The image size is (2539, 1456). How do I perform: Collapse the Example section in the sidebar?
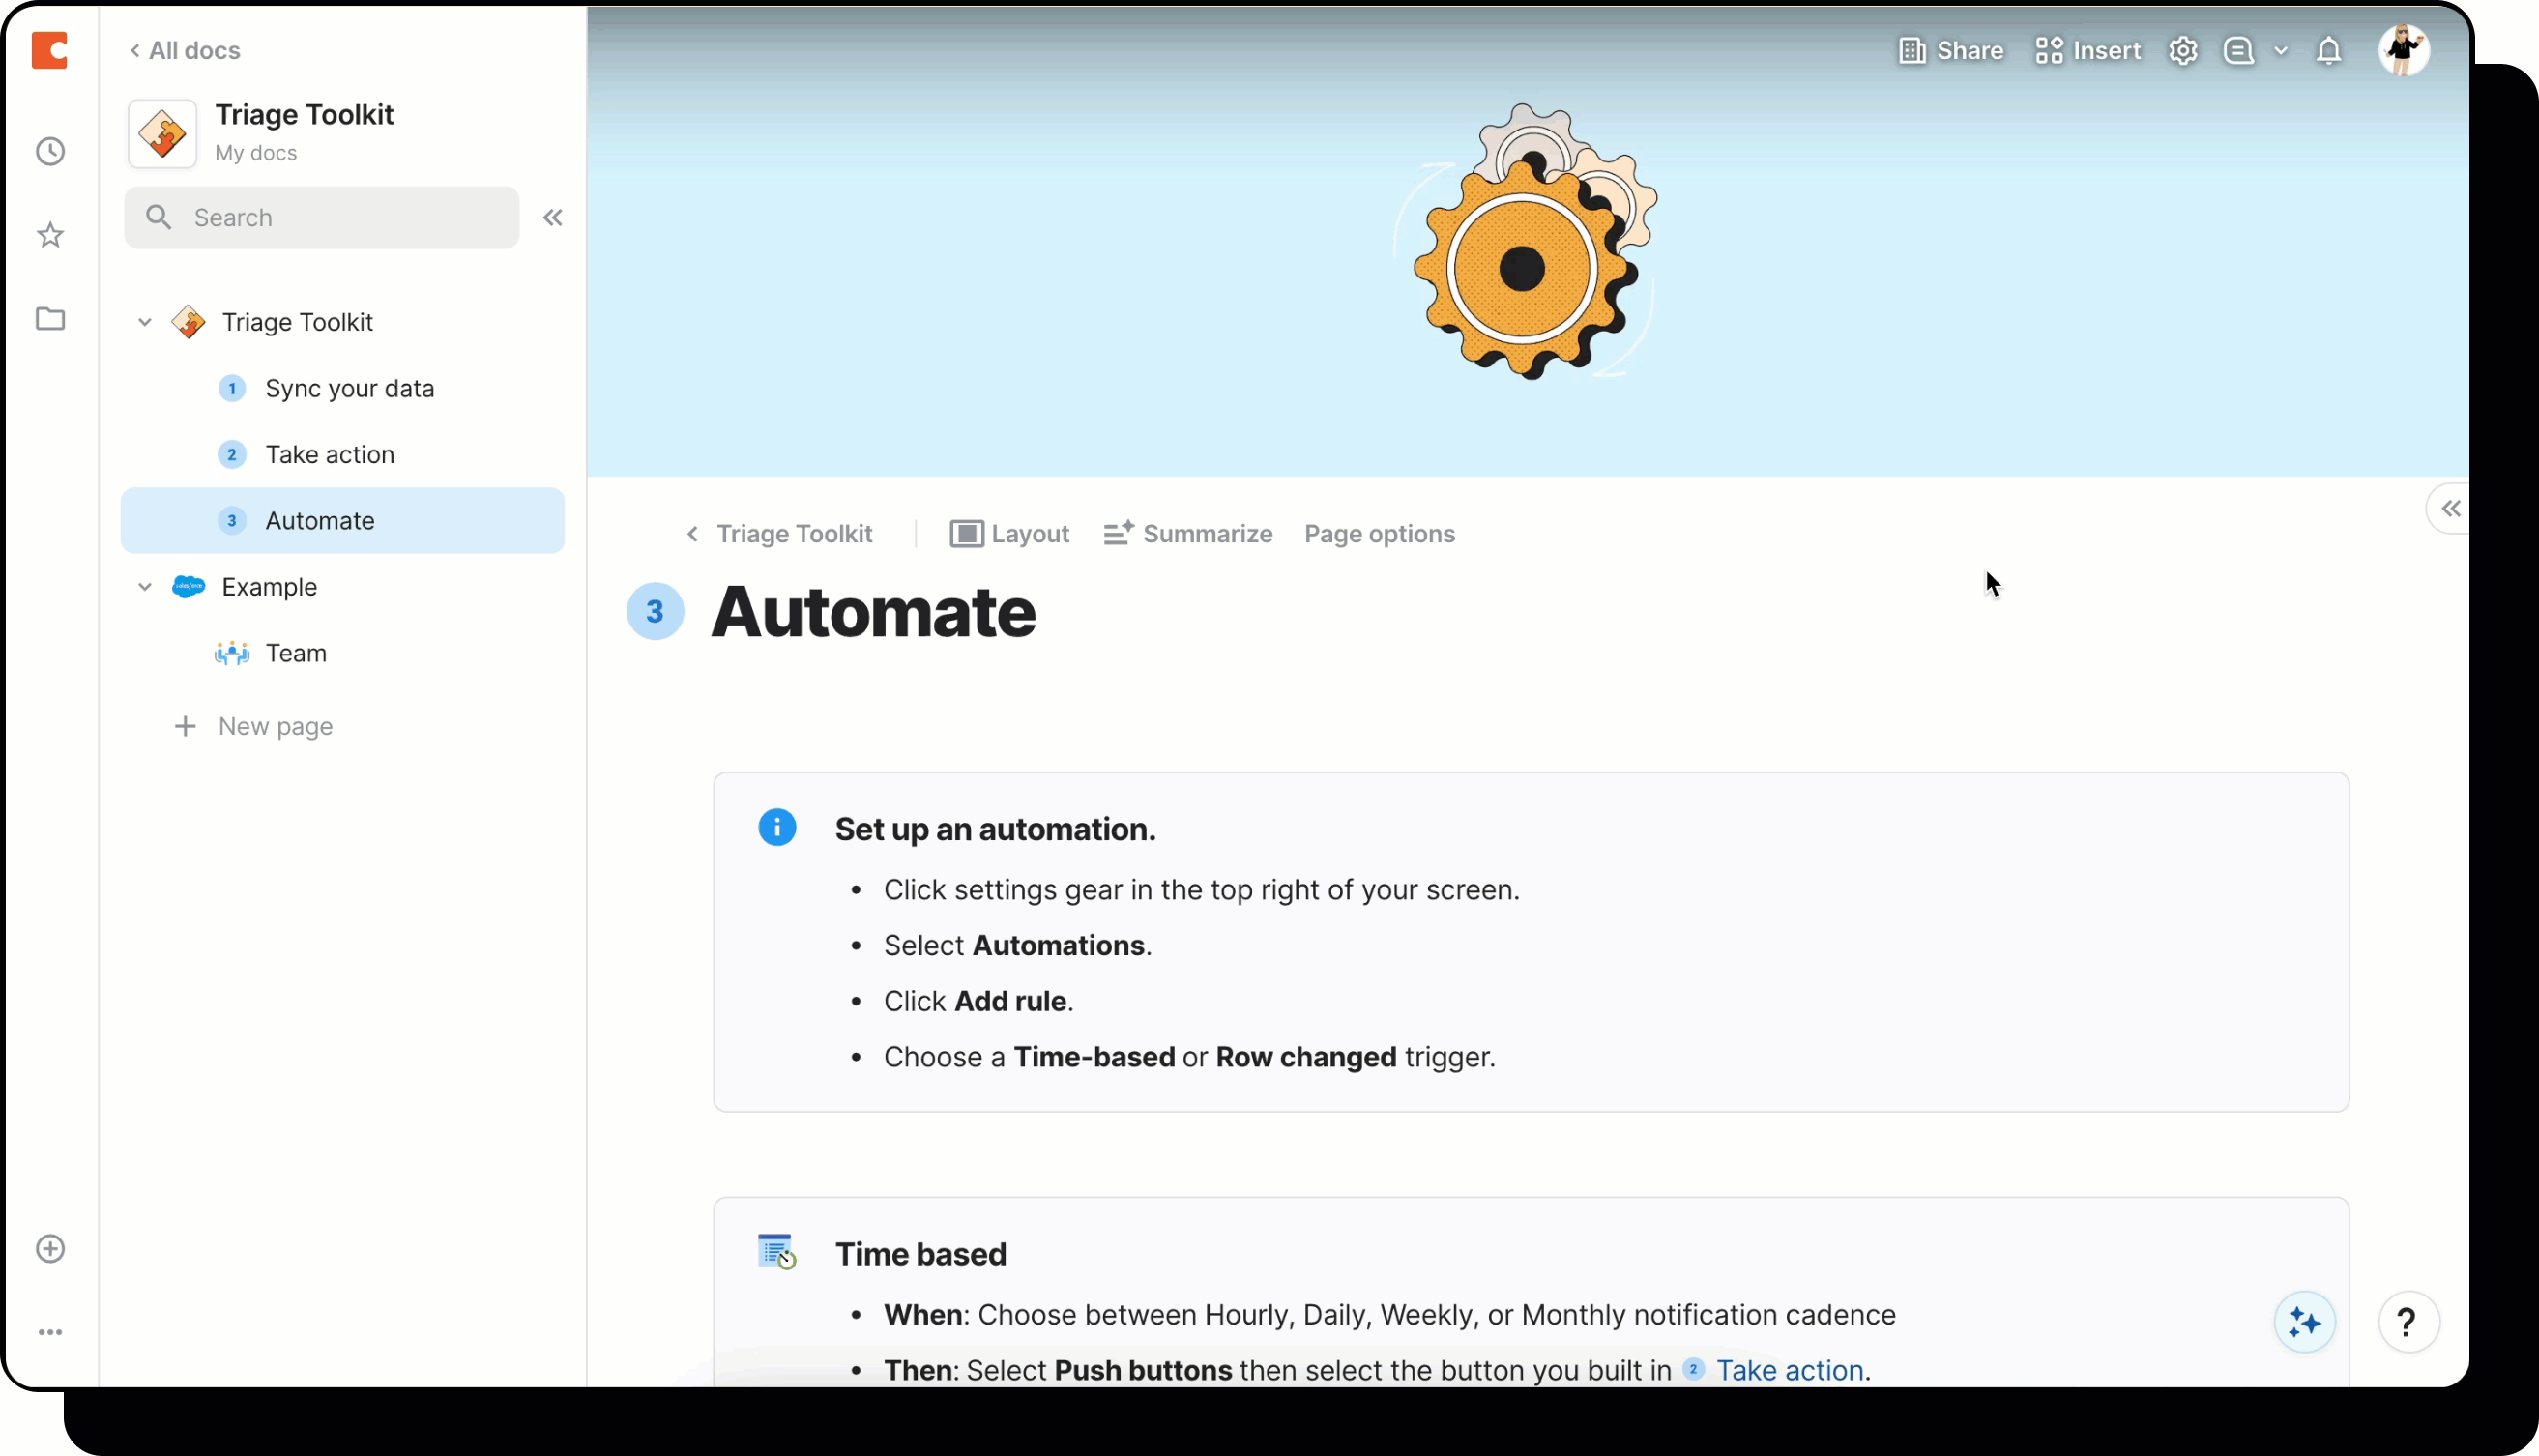(x=144, y=586)
